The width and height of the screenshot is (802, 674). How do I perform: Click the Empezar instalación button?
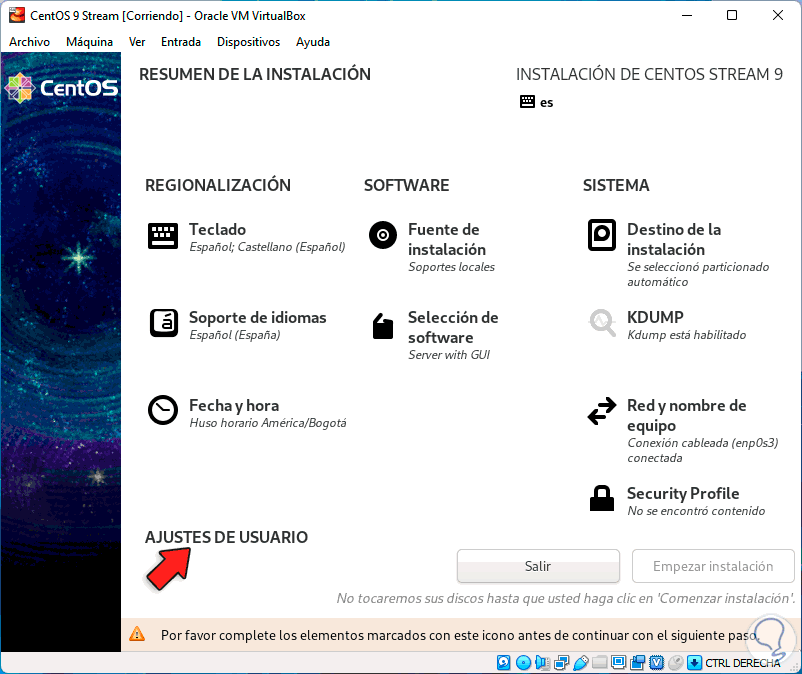tap(713, 566)
